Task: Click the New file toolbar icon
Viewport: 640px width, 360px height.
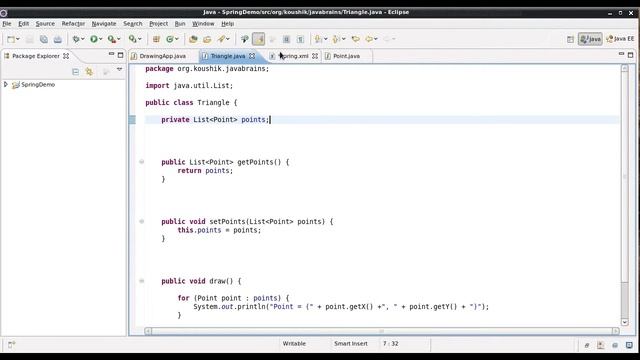Action: (11, 39)
